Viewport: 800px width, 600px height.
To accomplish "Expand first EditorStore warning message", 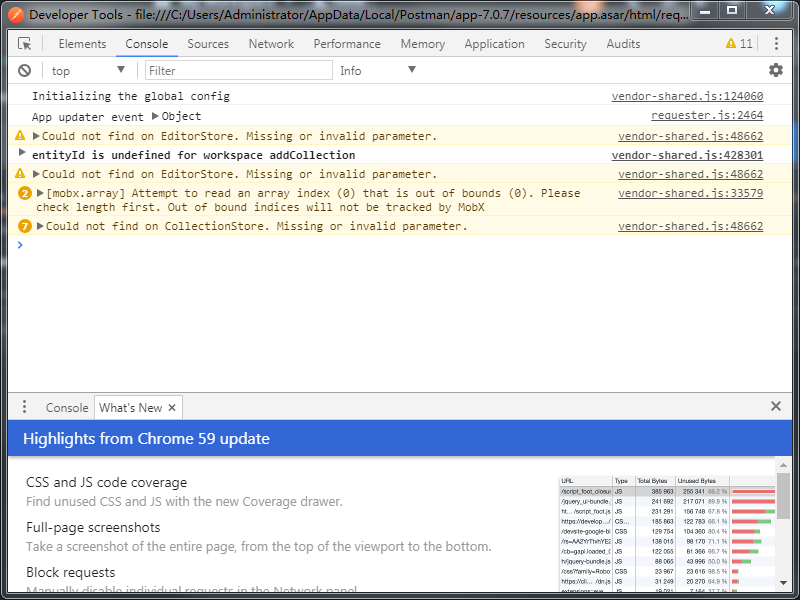I will (x=36, y=136).
